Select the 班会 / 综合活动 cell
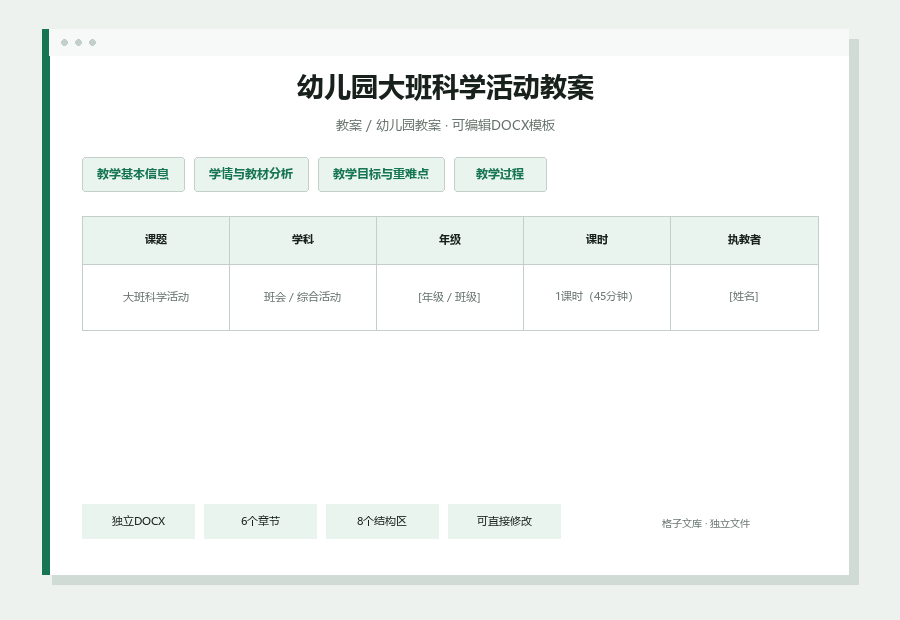 (x=303, y=297)
